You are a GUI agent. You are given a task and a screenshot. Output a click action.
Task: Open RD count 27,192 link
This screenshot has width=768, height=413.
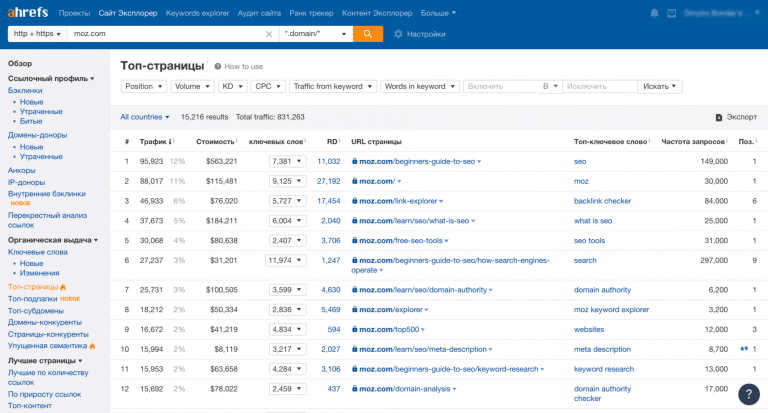click(329, 181)
